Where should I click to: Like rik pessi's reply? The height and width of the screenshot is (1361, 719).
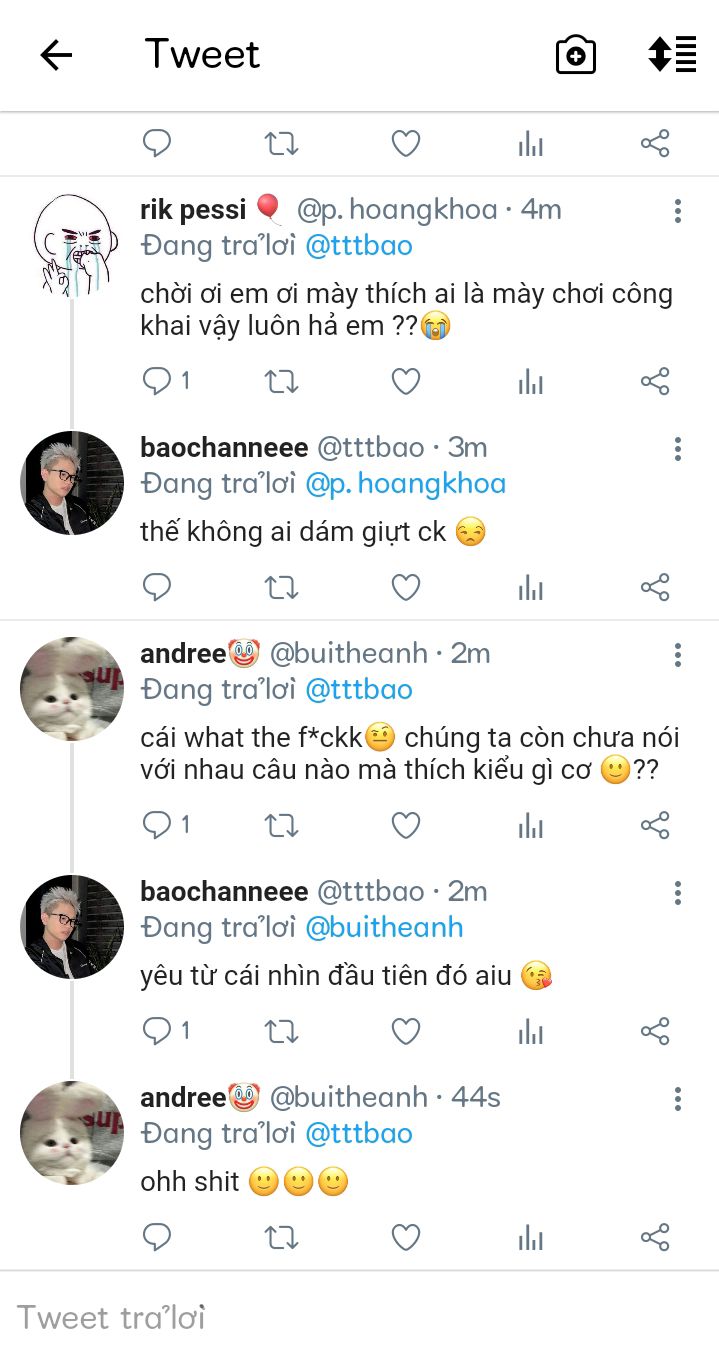pyautogui.click(x=405, y=381)
